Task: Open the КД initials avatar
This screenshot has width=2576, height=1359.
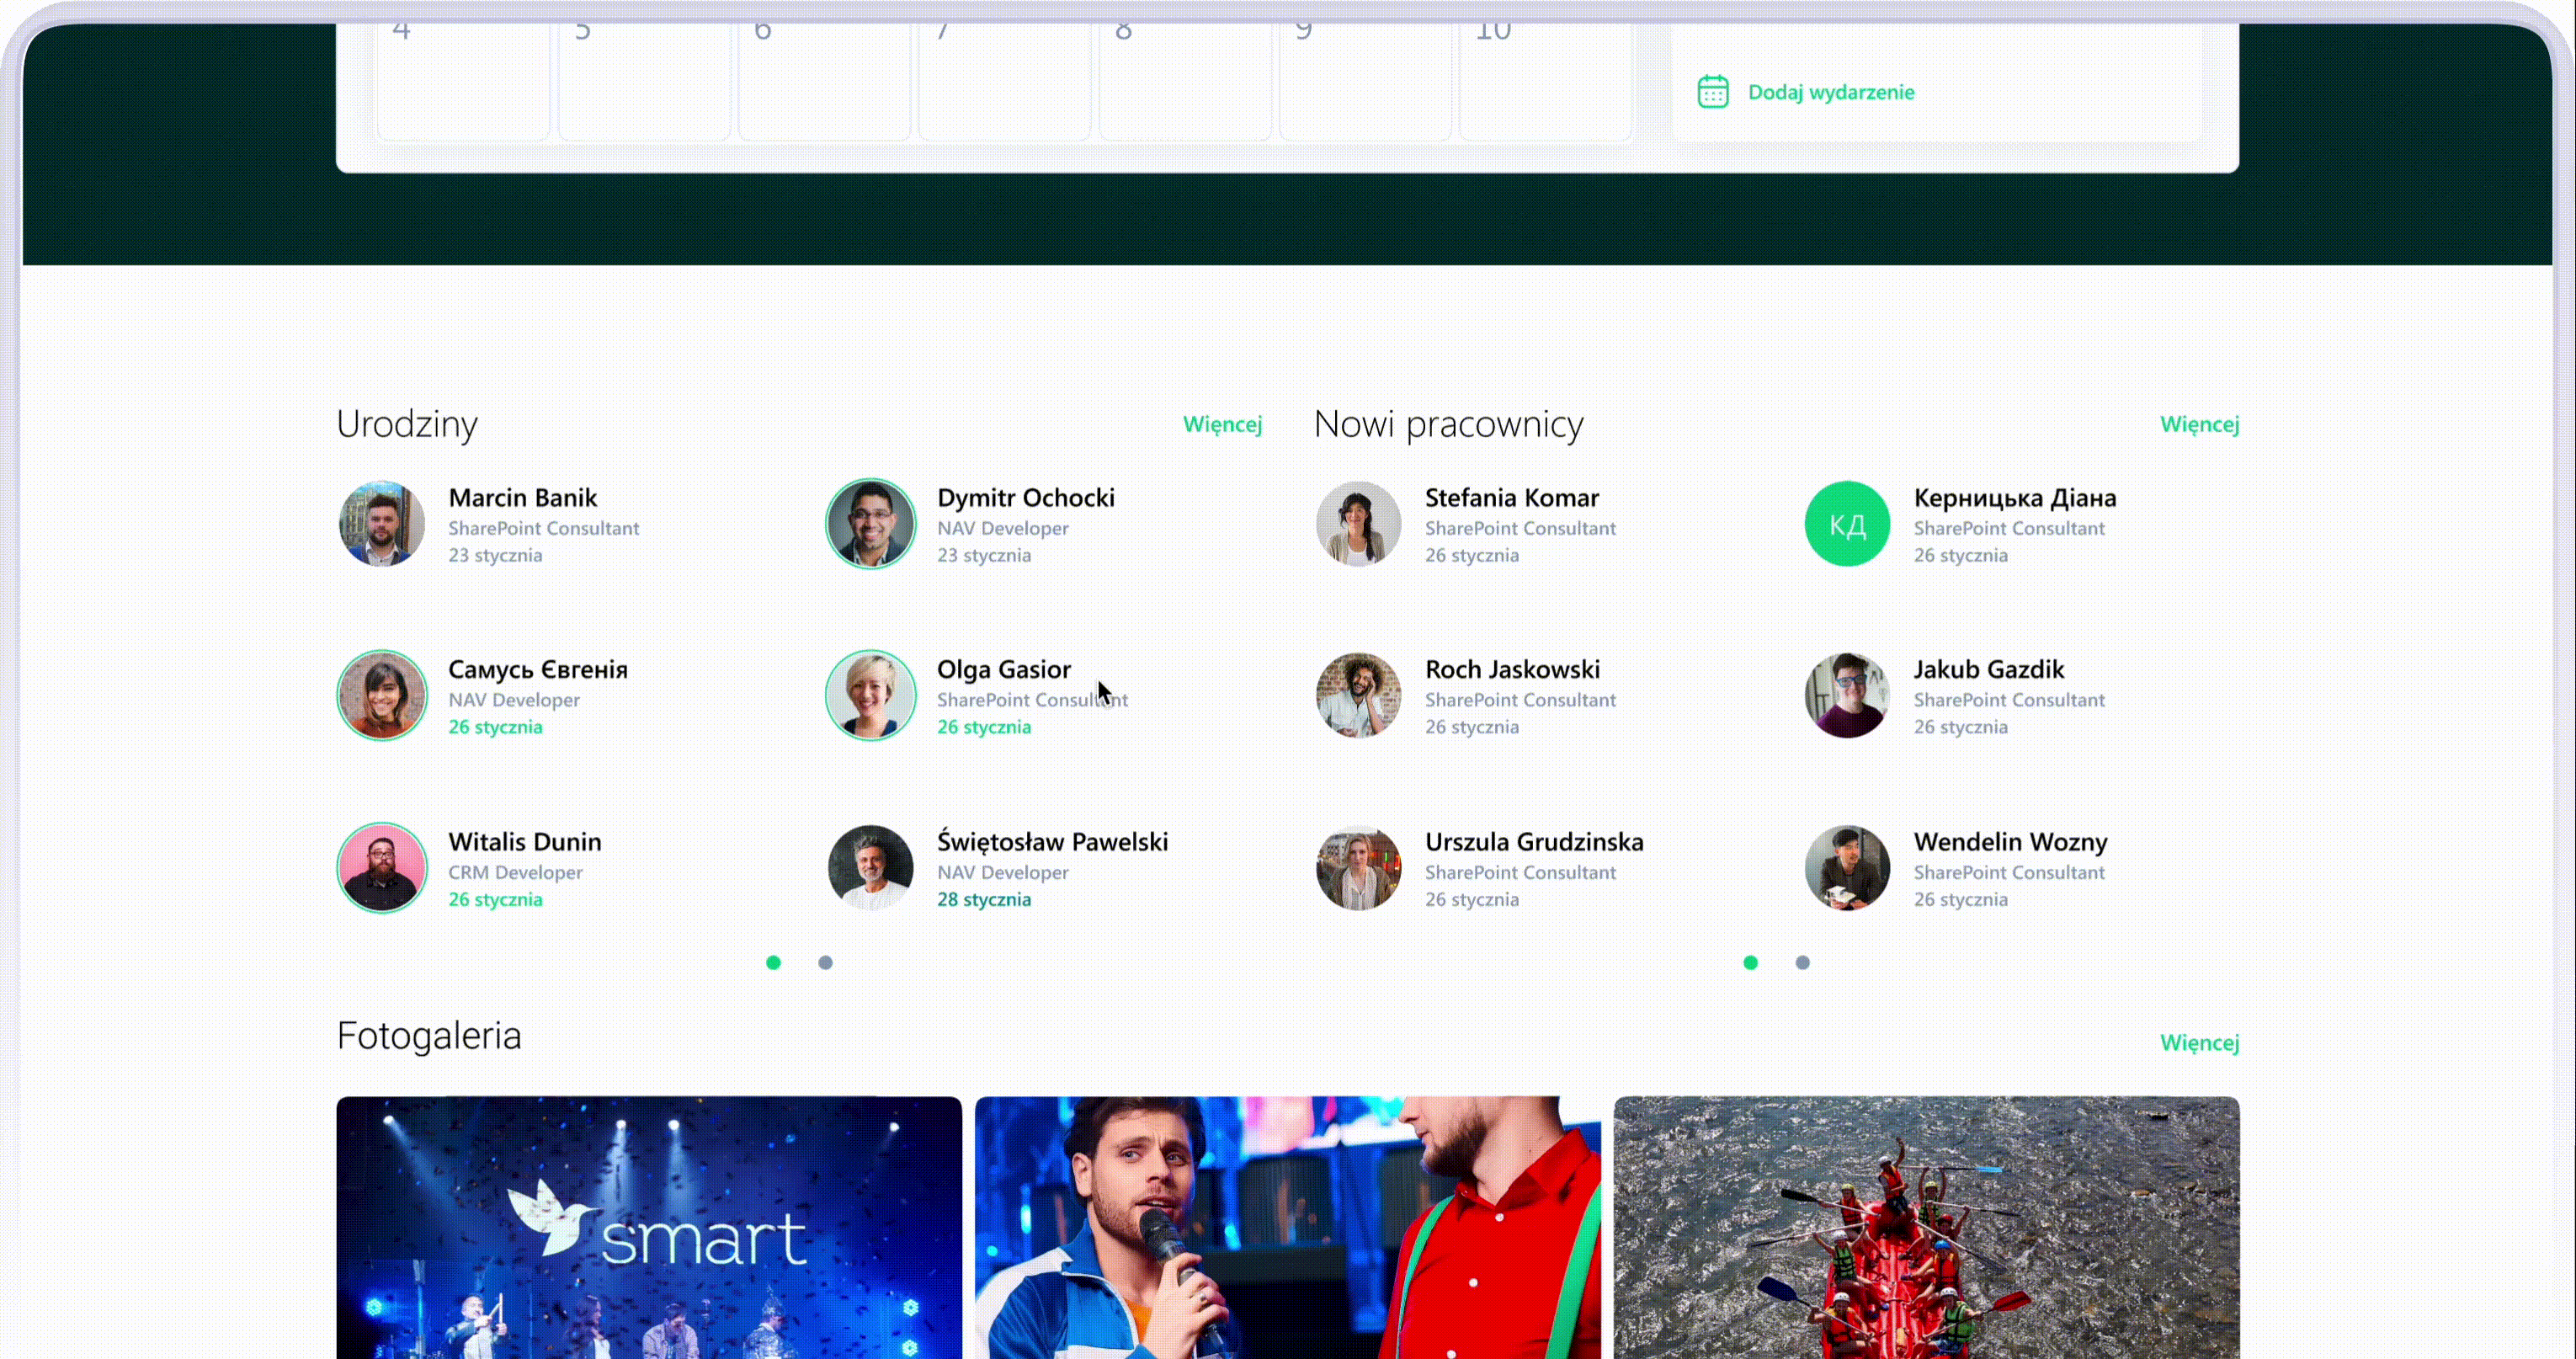Action: [1846, 524]
